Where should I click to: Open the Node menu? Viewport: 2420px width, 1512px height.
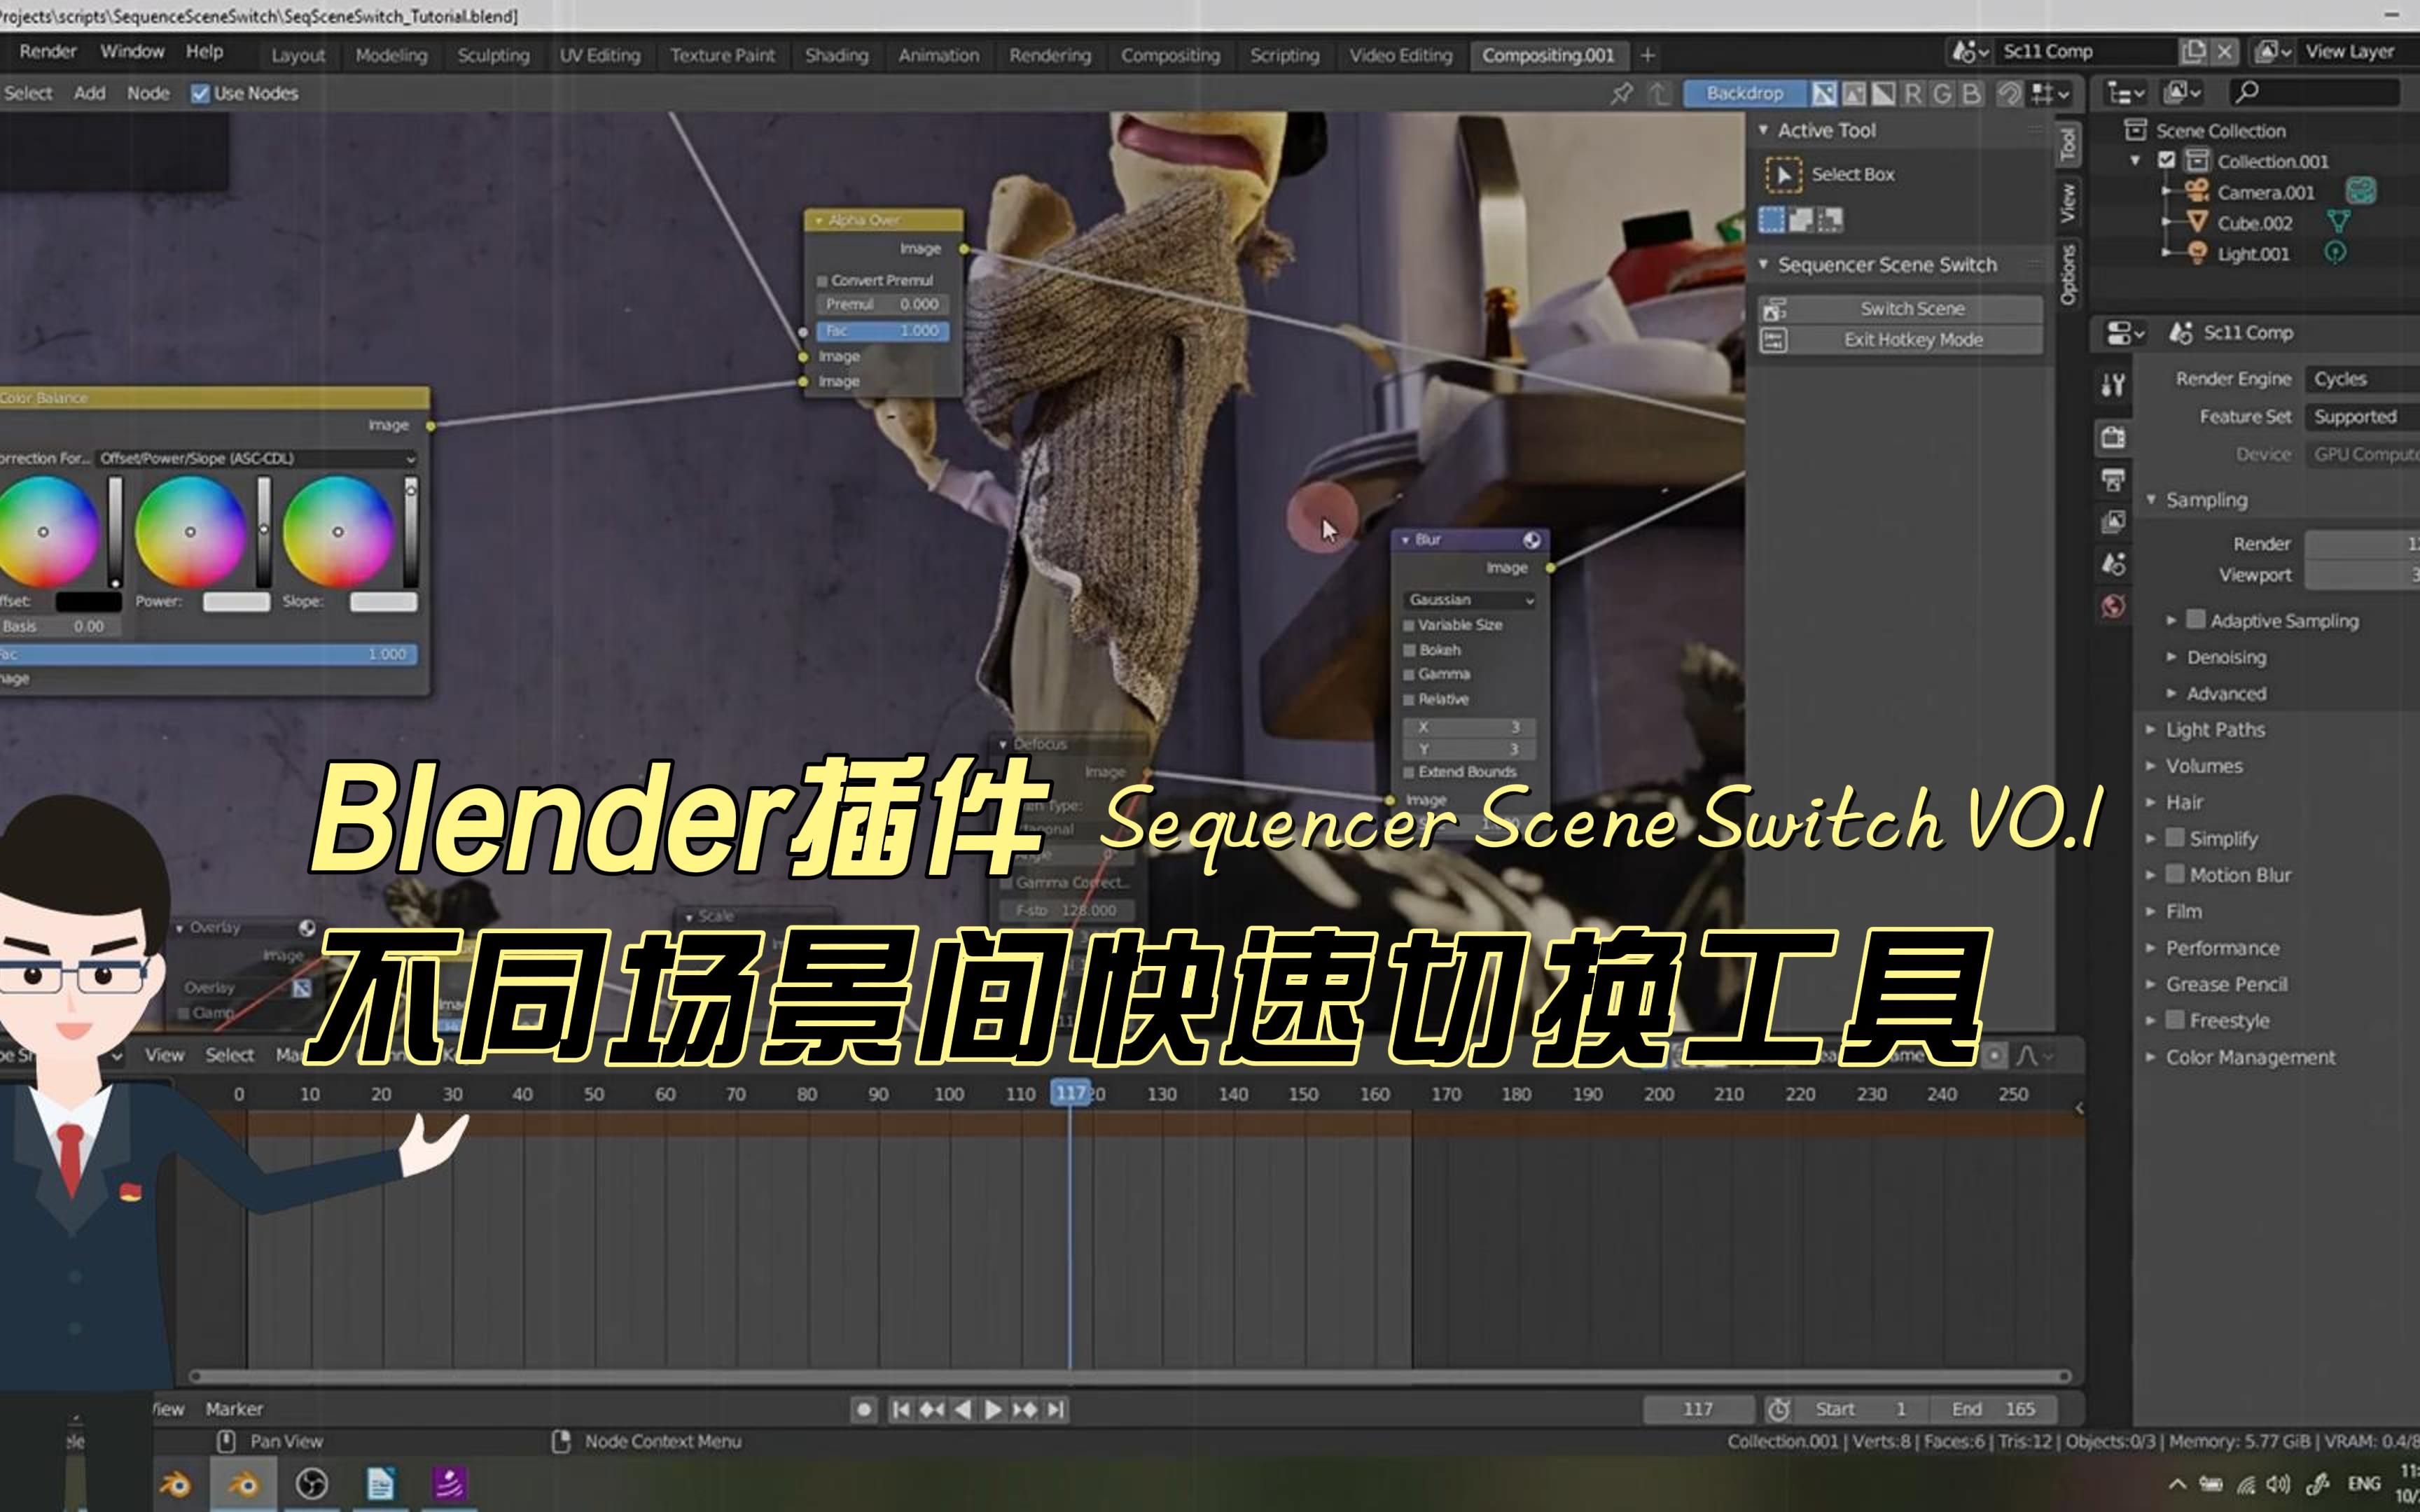[x=148, y=94]
